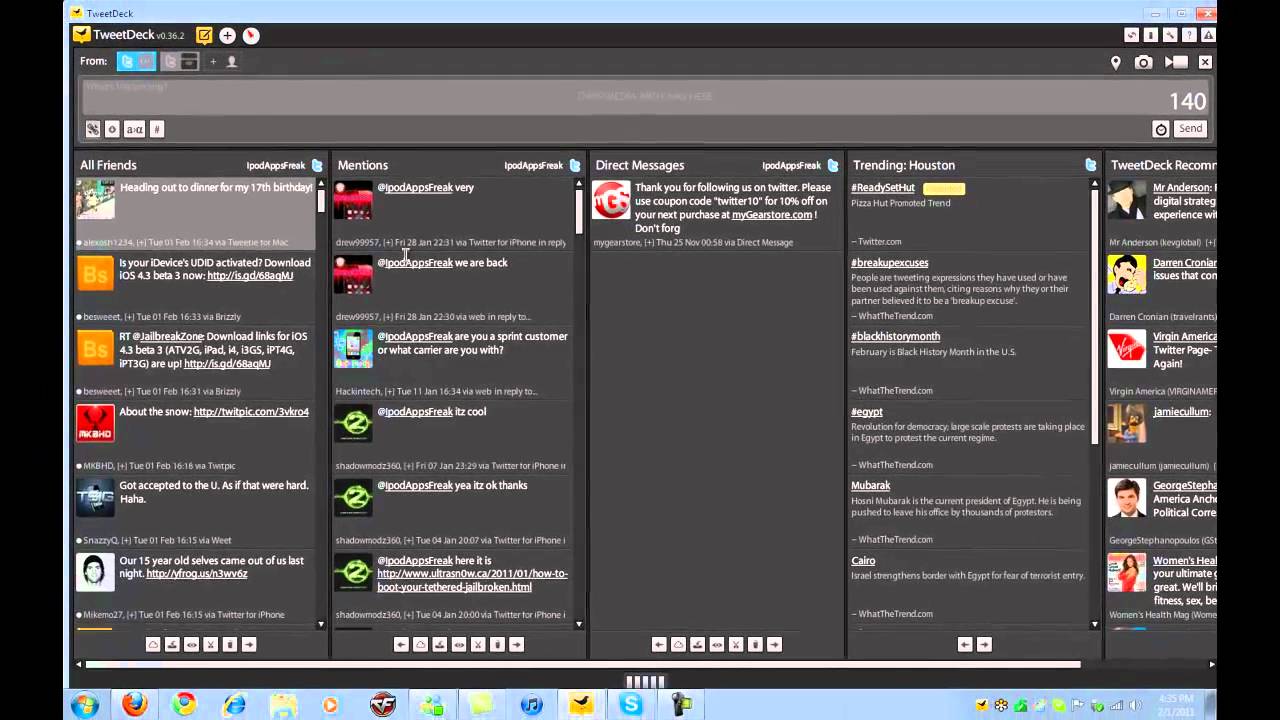
Task: Open the red compass directory icon
Action: tap(251, 35)
